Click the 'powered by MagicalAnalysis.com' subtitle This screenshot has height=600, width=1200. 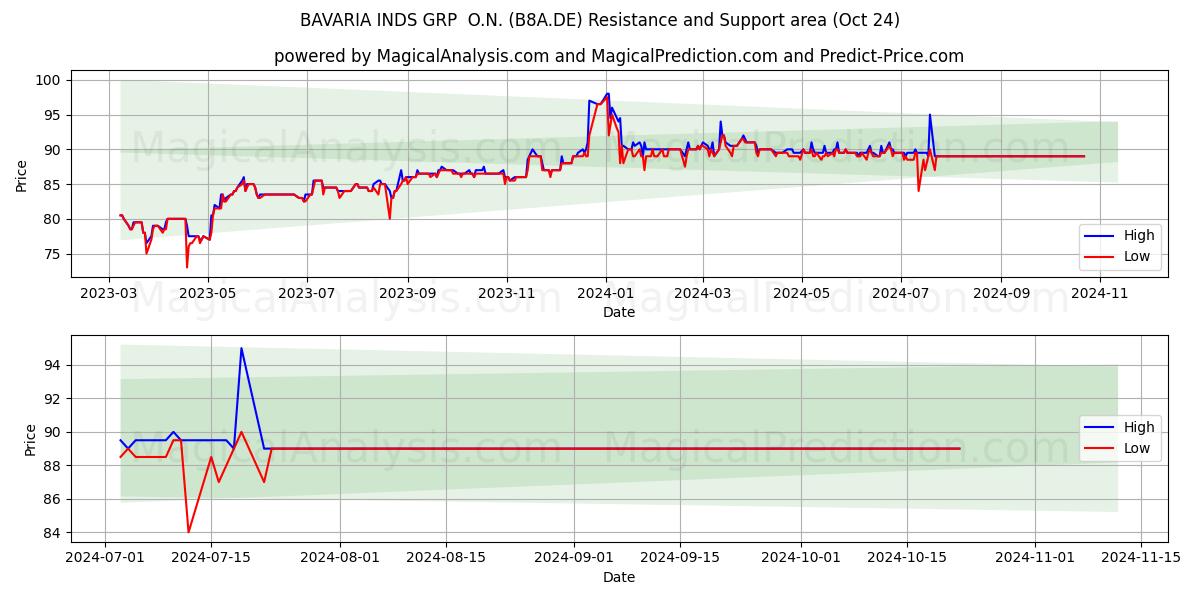pos(619,56)
